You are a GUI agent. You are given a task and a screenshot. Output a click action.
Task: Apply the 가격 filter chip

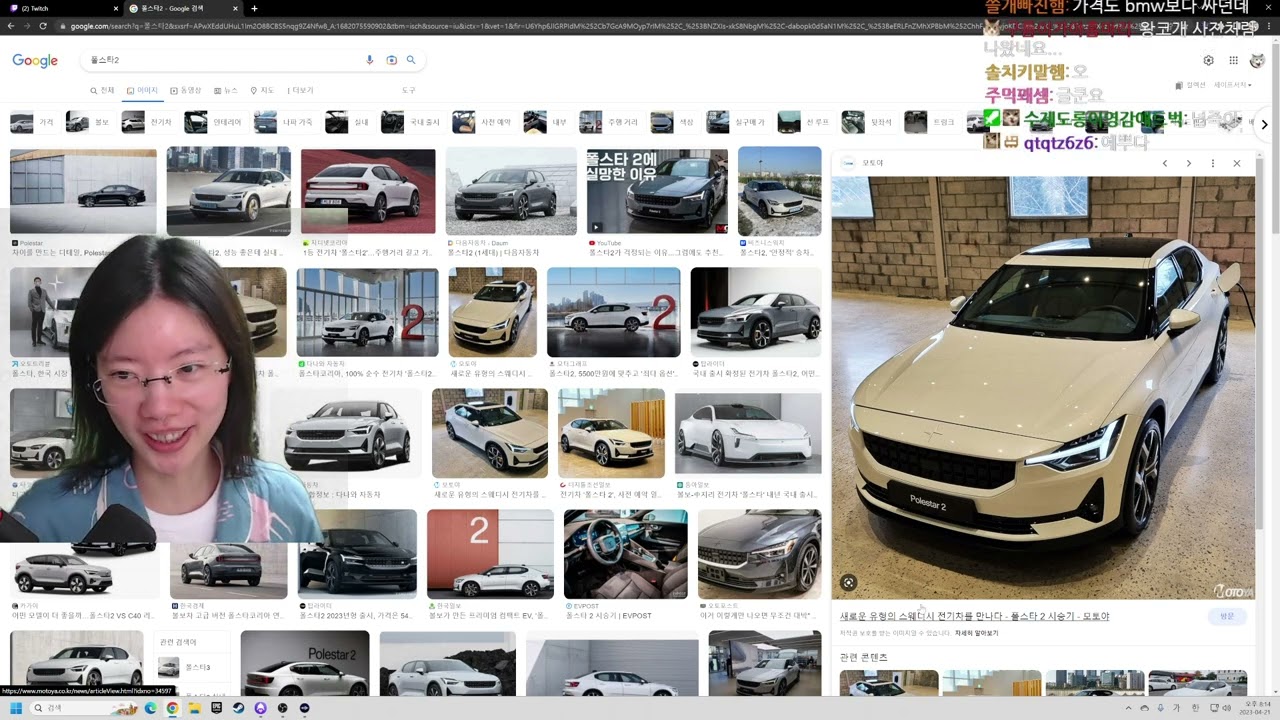33,122
